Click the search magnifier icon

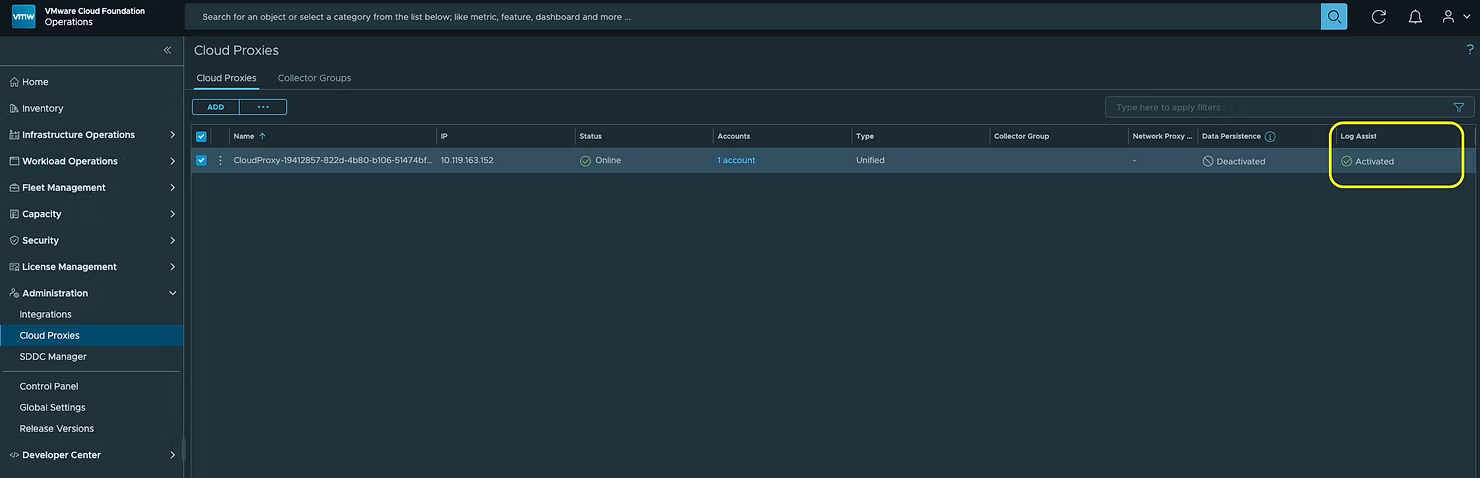click(1333, 17)
